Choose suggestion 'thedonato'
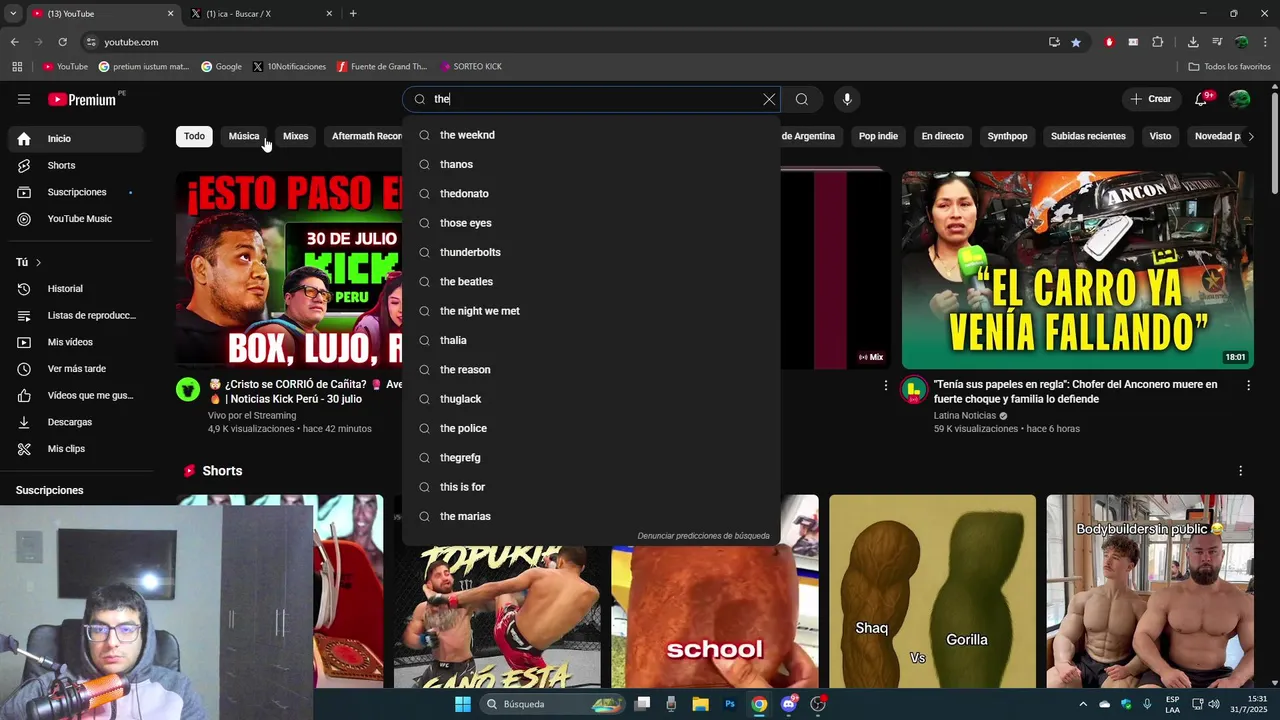 [x=591, y=194]
